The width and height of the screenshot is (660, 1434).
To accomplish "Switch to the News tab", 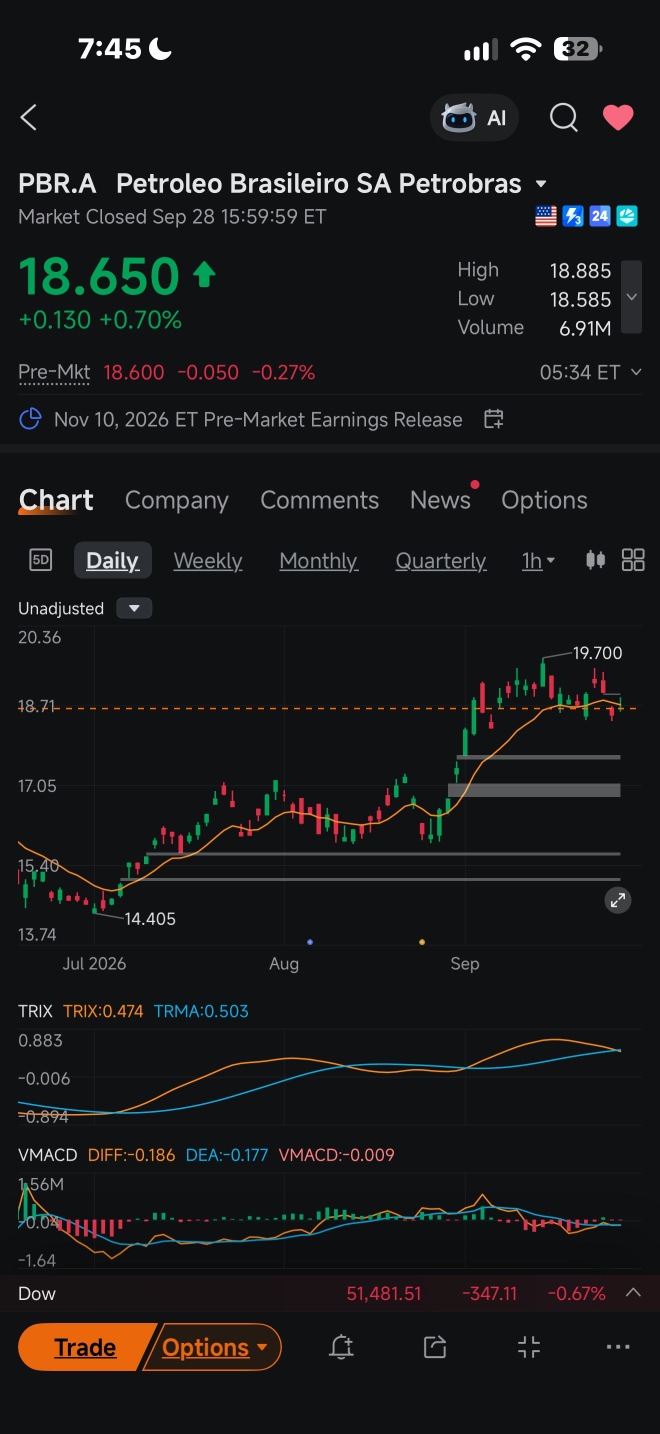I will (x=440, y=500).
